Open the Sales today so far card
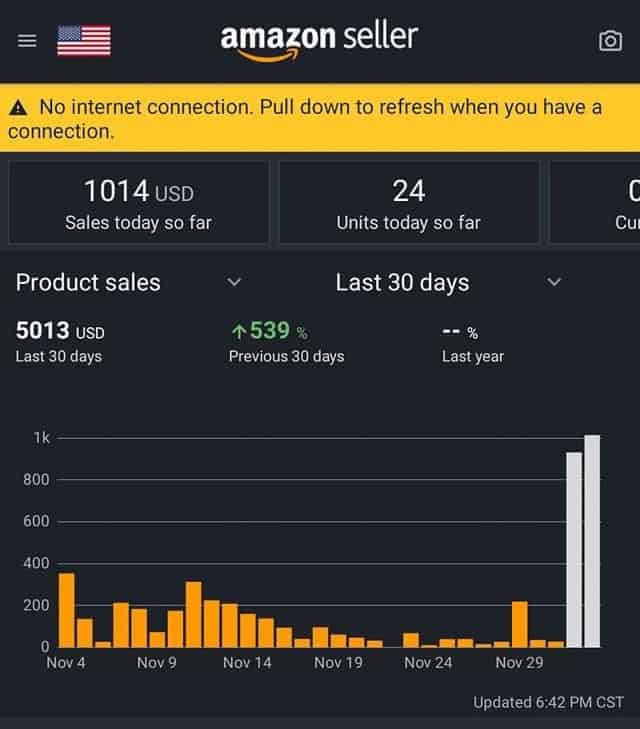This screenshot has width=640, height=729. click(x=138, y=203)
